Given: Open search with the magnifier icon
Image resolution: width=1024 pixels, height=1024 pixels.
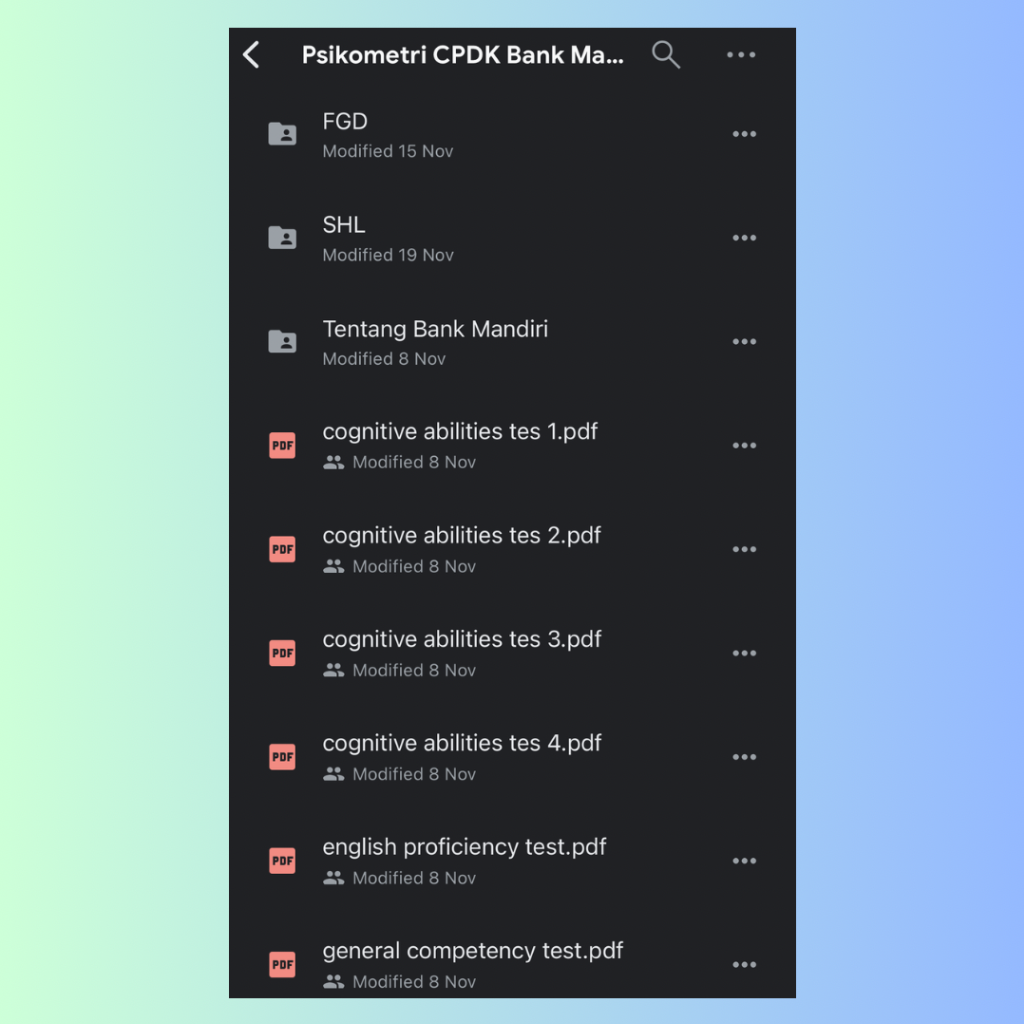Looking at the screenshot, I should coord(665,55).
